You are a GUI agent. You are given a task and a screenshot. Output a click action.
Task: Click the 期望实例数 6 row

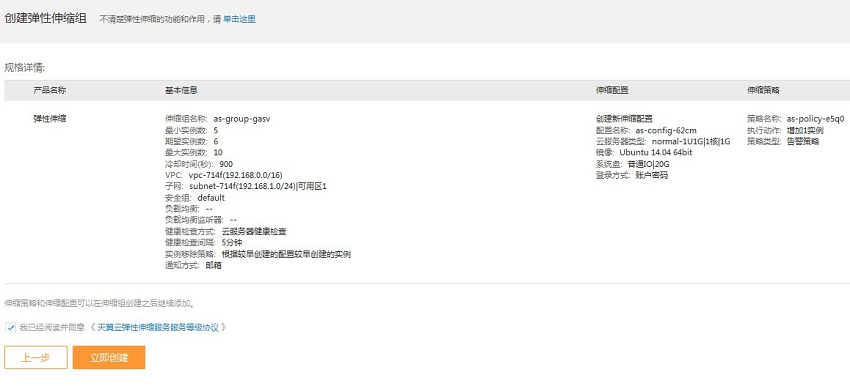click(x=192, y=141)
